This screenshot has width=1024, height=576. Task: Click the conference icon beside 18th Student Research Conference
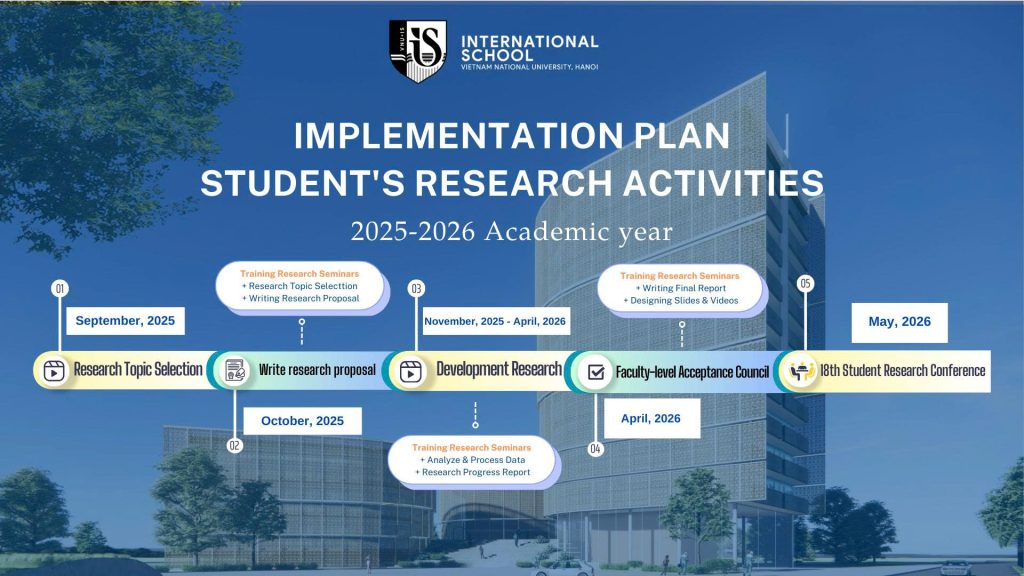(x=800, y=371)
